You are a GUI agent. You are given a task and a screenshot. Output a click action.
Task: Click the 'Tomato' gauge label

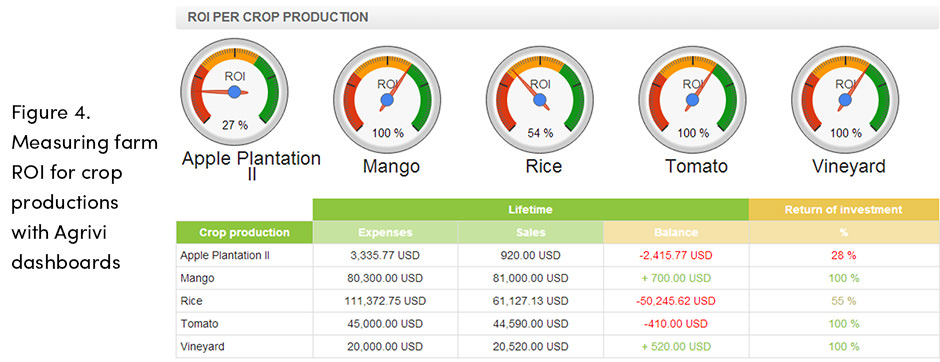point(697,166)
